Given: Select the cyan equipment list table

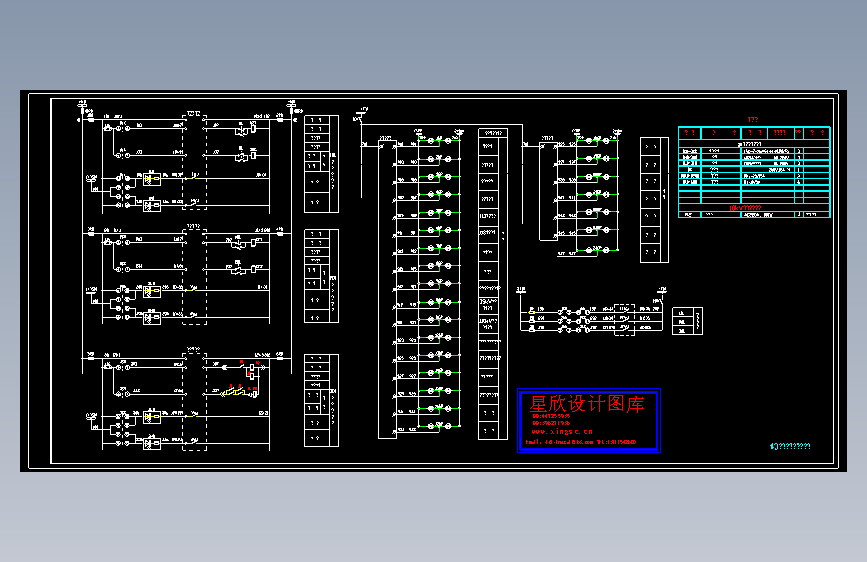Looking at the screenshot, I should coord(754,172).
